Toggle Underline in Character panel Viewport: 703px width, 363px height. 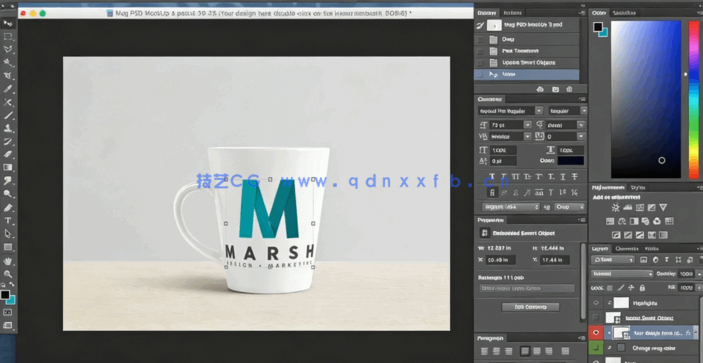(x=563, y=177)
